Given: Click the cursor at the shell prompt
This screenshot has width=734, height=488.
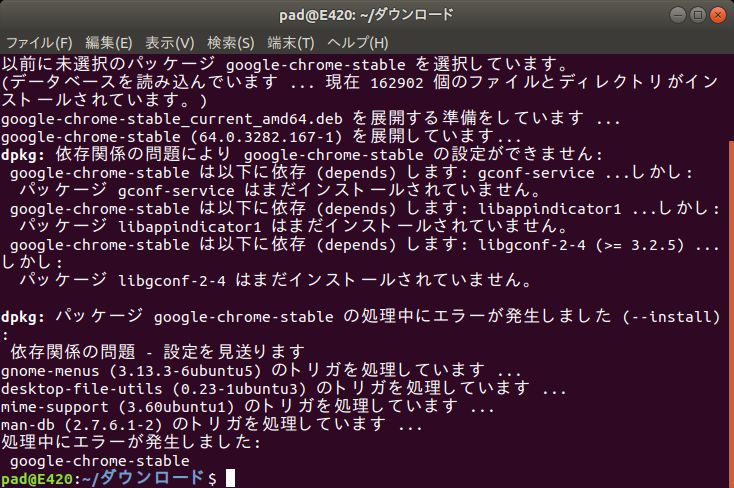Looking at the screenshot, I should tap(230, 478).
